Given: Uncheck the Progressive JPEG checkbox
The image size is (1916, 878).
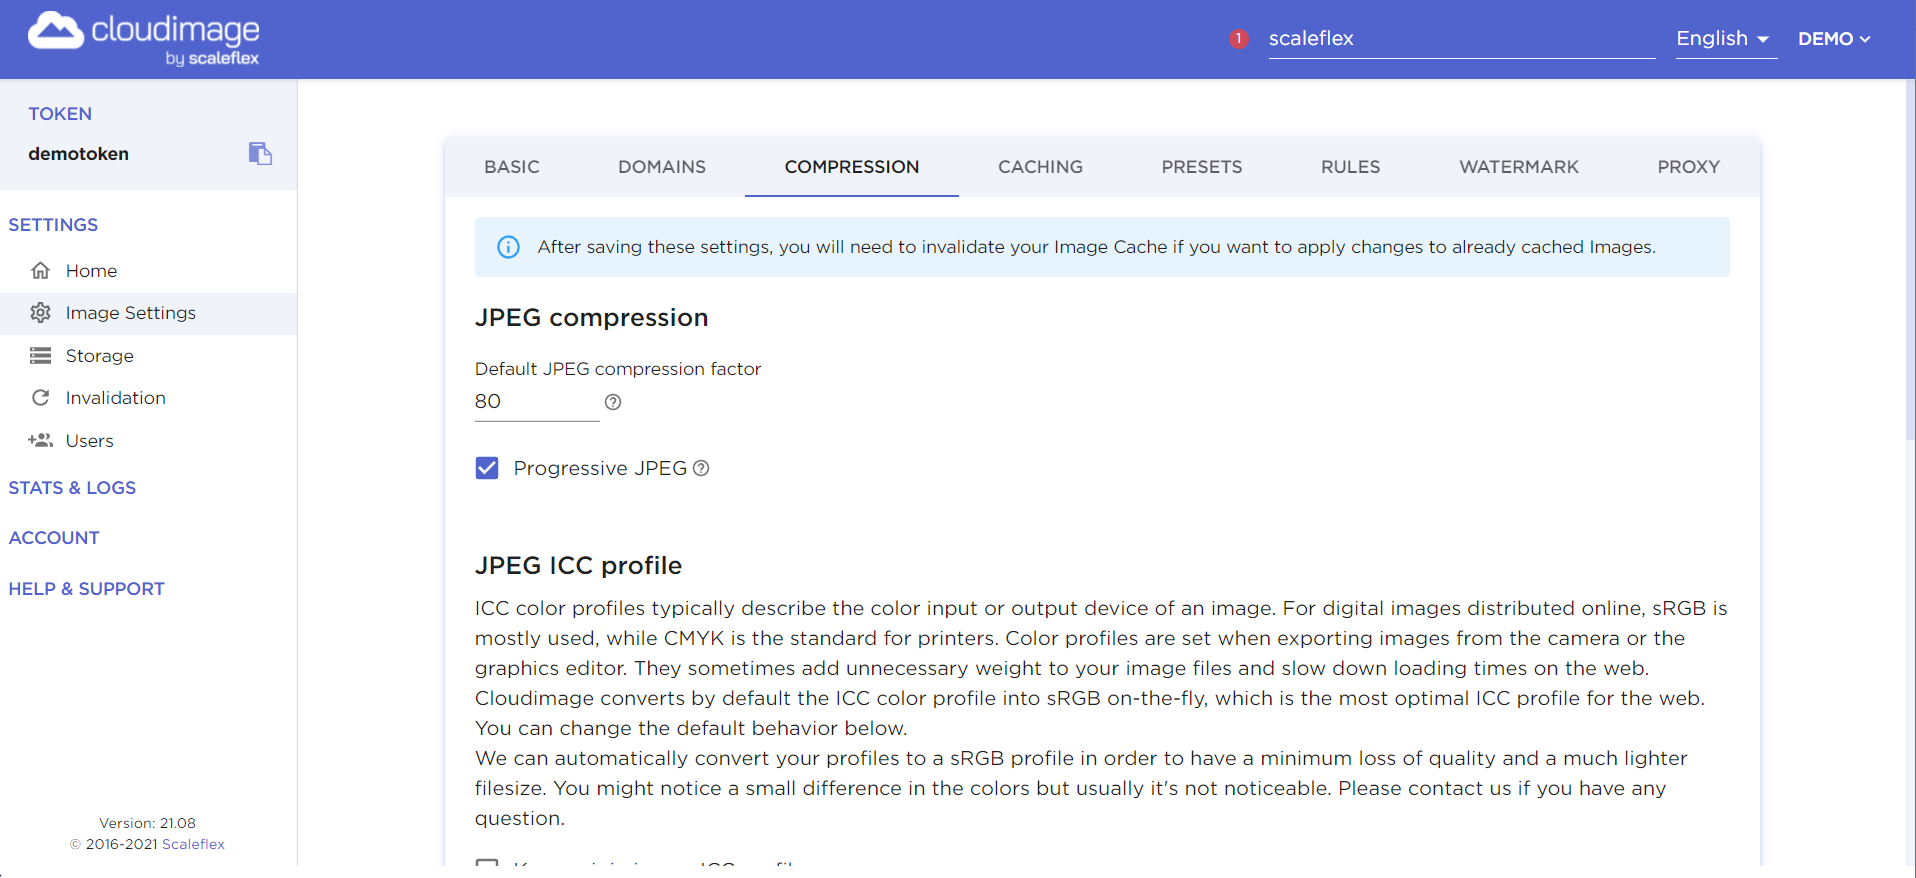Looking at the screenshot, I should pyautogui.click(x=487, y=468).
